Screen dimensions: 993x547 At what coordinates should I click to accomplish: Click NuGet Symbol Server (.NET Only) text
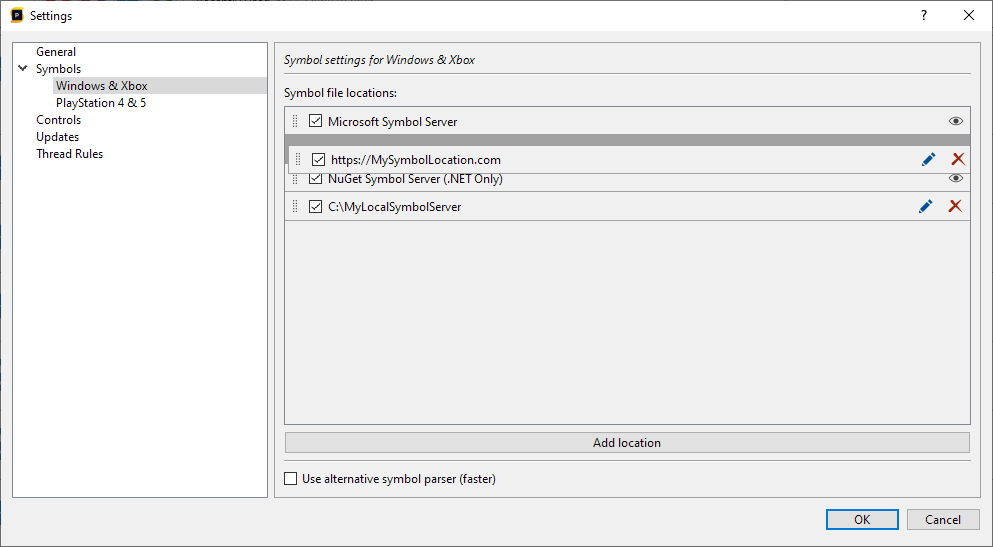coord(415,180)
